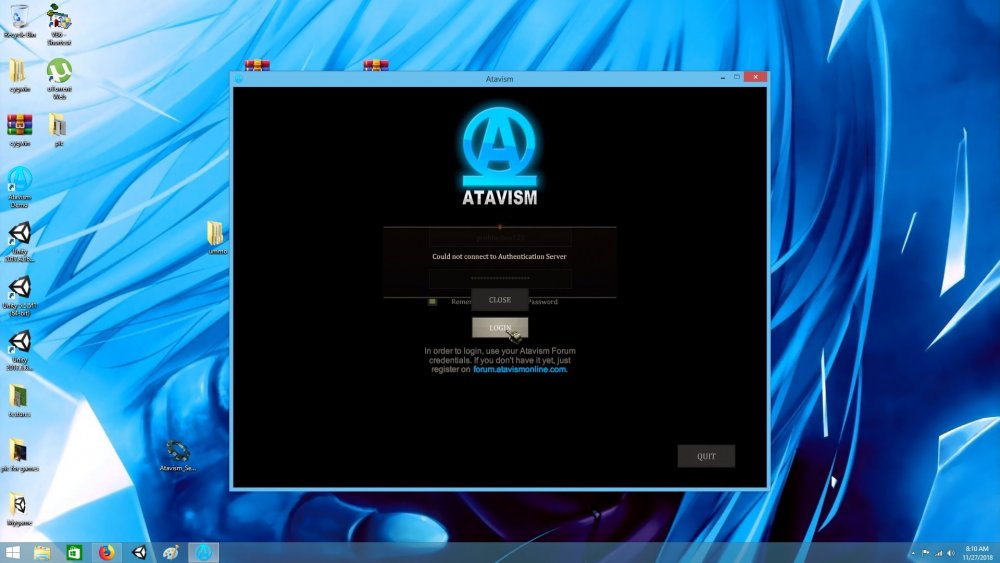Screen dimensions: 1000x563
Task: Click the CLOSE button on error dialog
Action: point(499,300)
